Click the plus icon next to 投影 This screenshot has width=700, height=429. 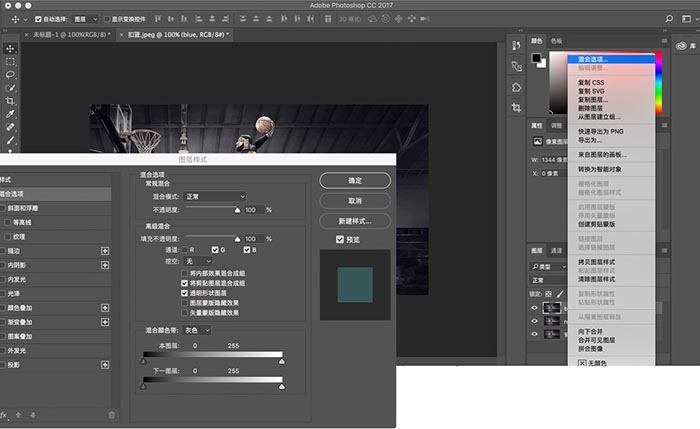coord(104,365)
